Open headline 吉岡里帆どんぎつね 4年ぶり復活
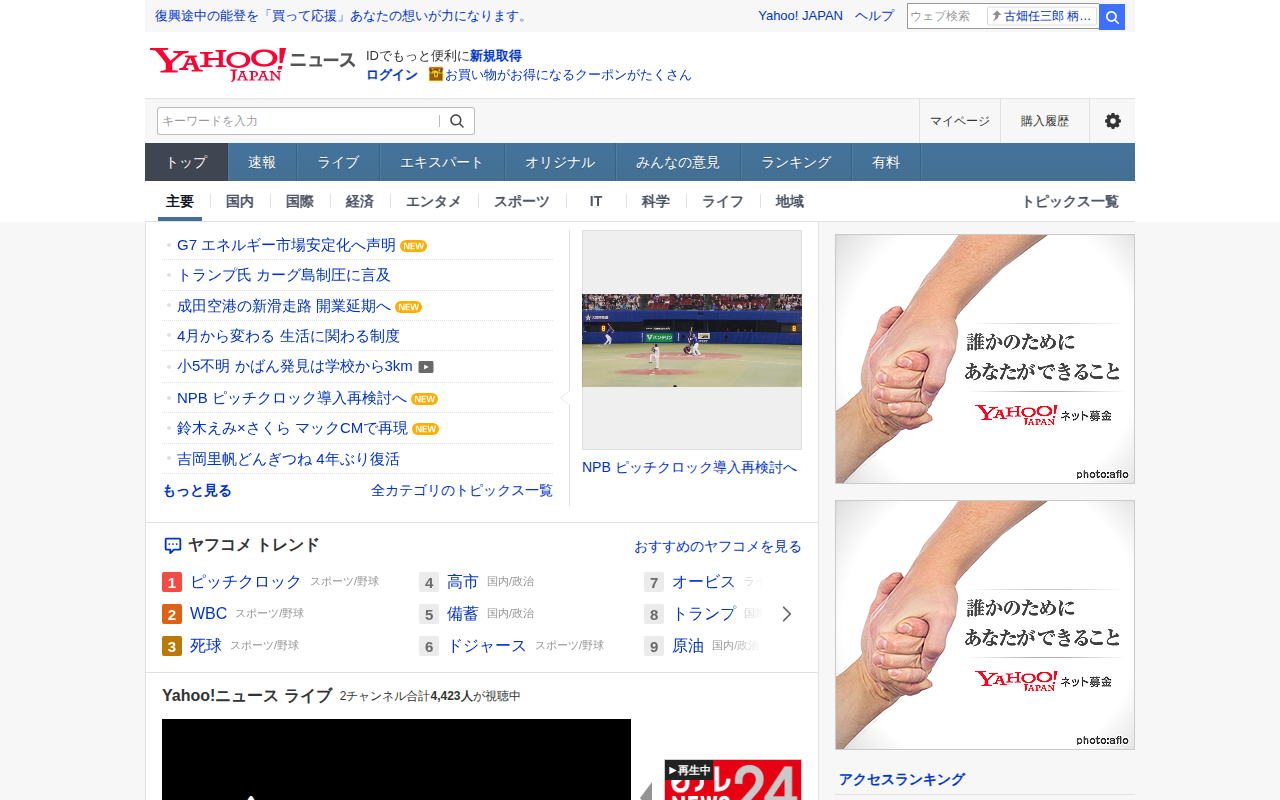1280x800 pixels. click(288, 459)
